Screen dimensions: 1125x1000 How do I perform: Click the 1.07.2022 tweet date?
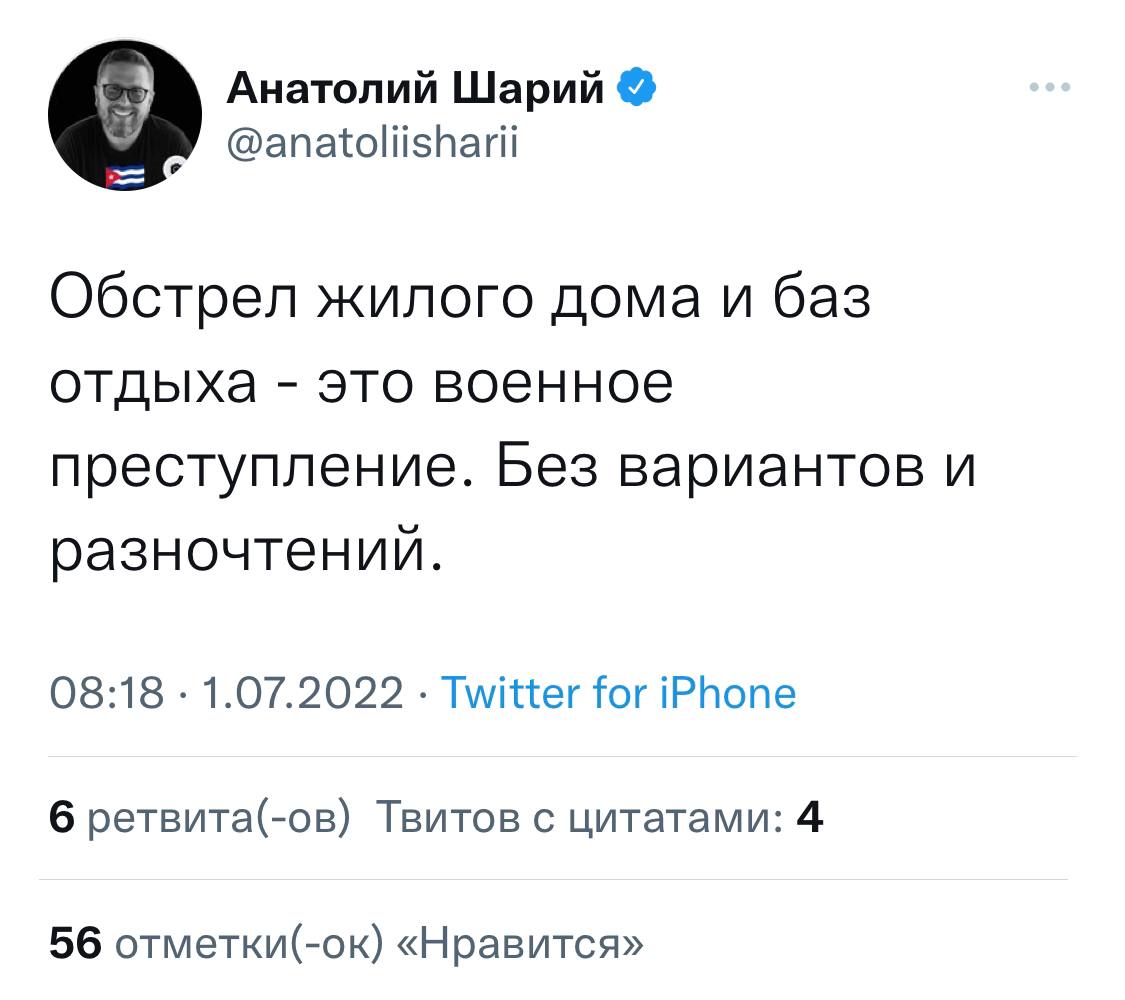(x=304, y=692)
